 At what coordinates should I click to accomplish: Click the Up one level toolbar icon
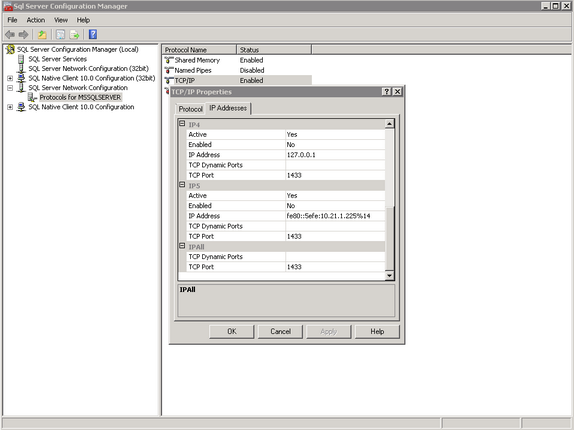42,35
